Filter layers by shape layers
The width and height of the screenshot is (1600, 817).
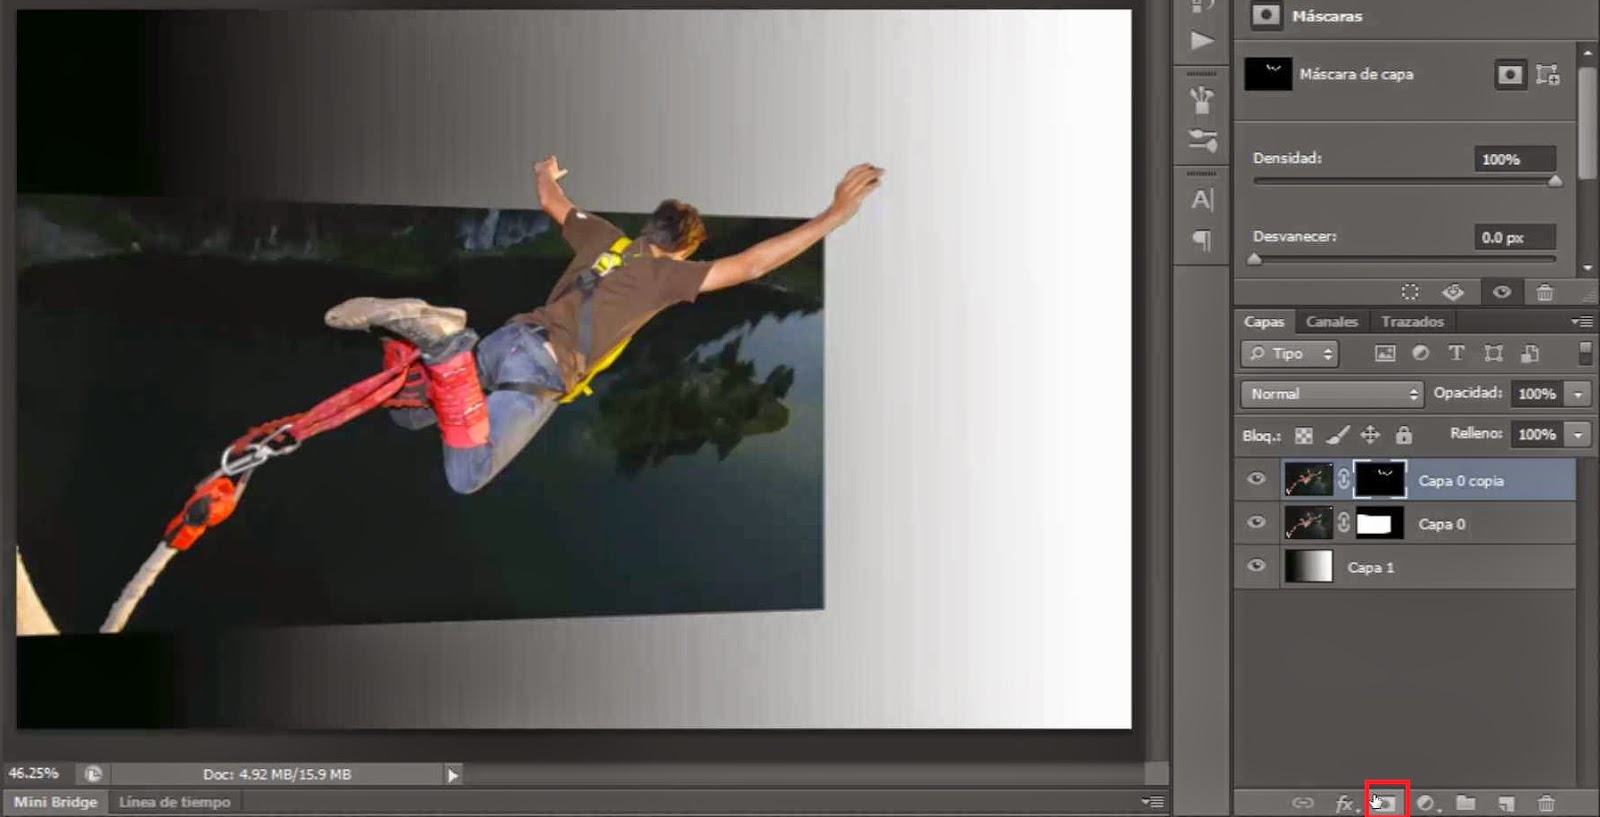click(1493, 353)
